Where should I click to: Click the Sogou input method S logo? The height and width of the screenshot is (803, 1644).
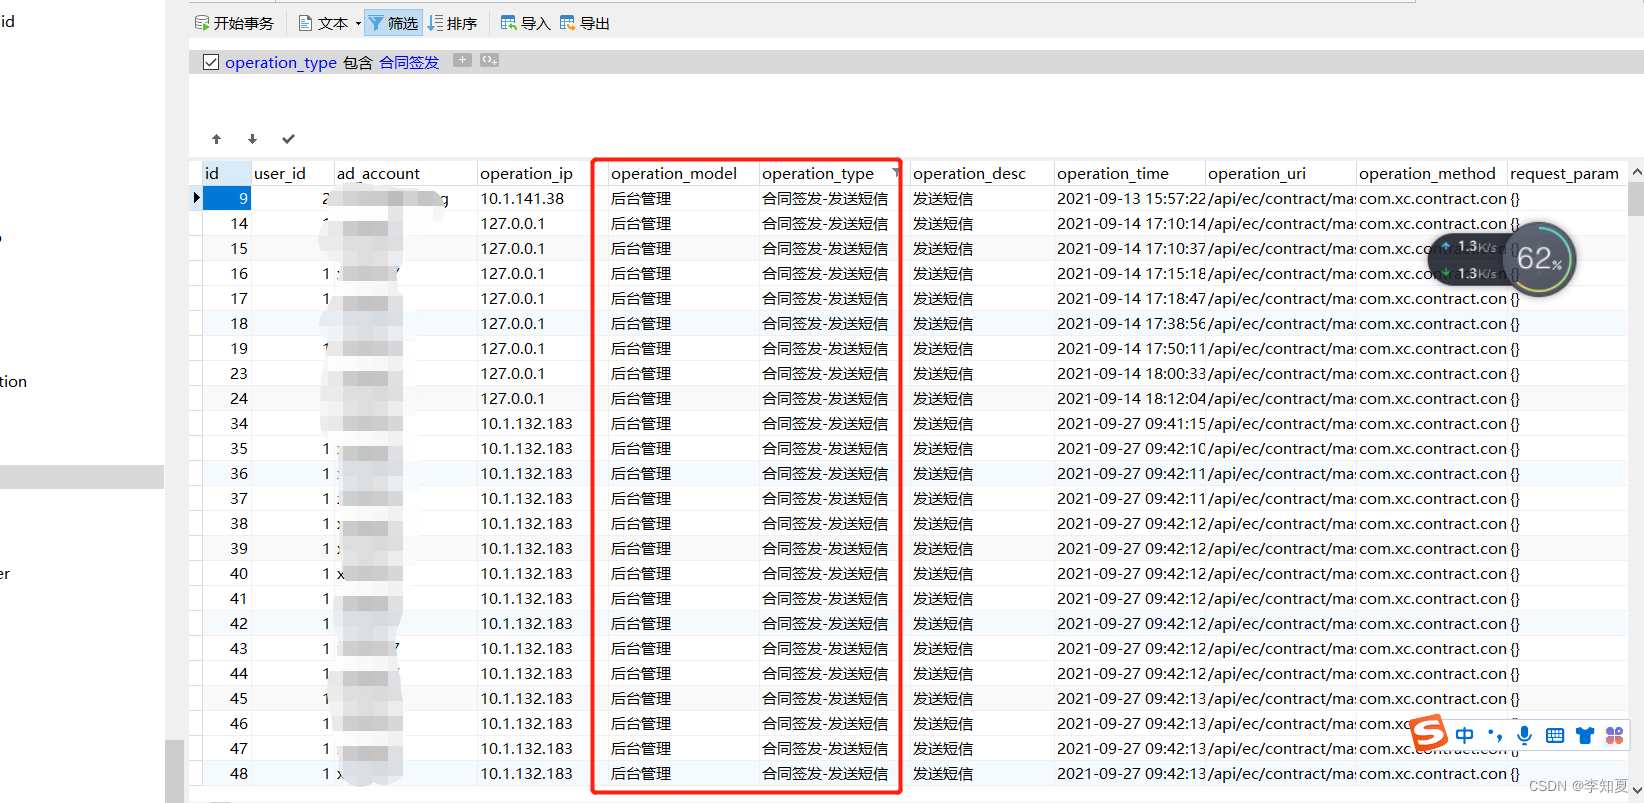[1429, 733]
